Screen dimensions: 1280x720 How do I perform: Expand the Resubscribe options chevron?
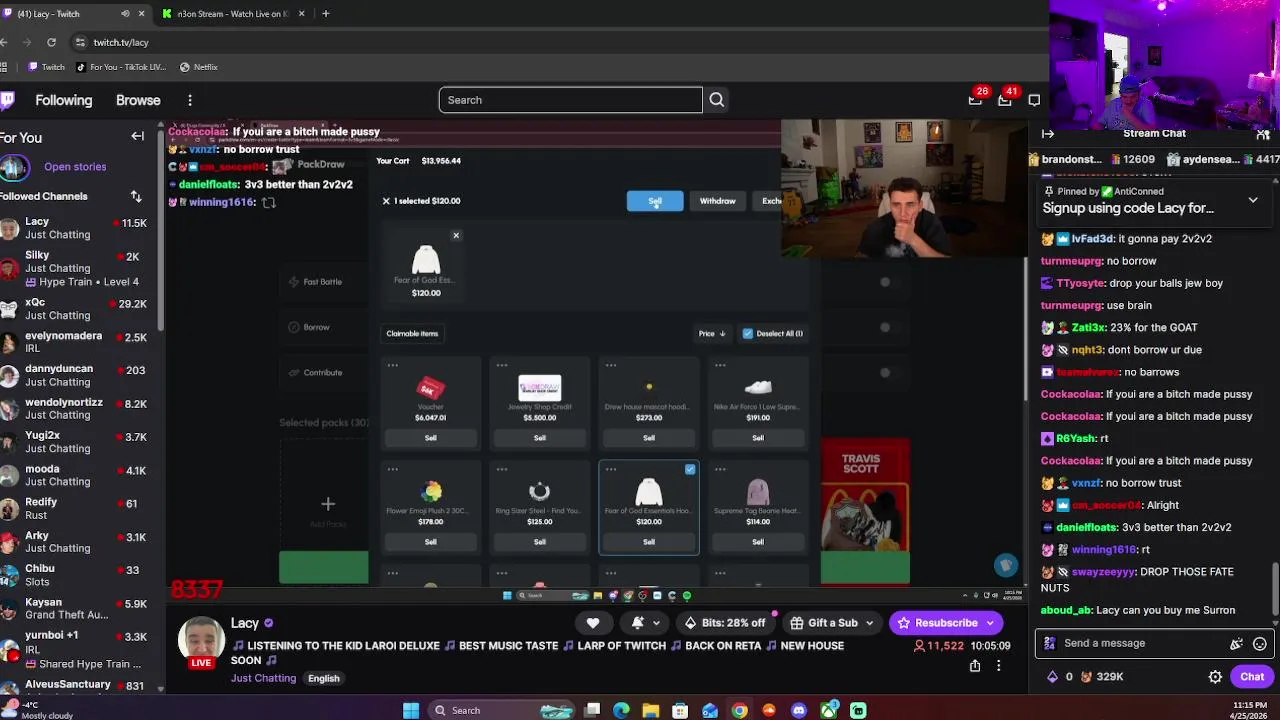tap(990, 623)
